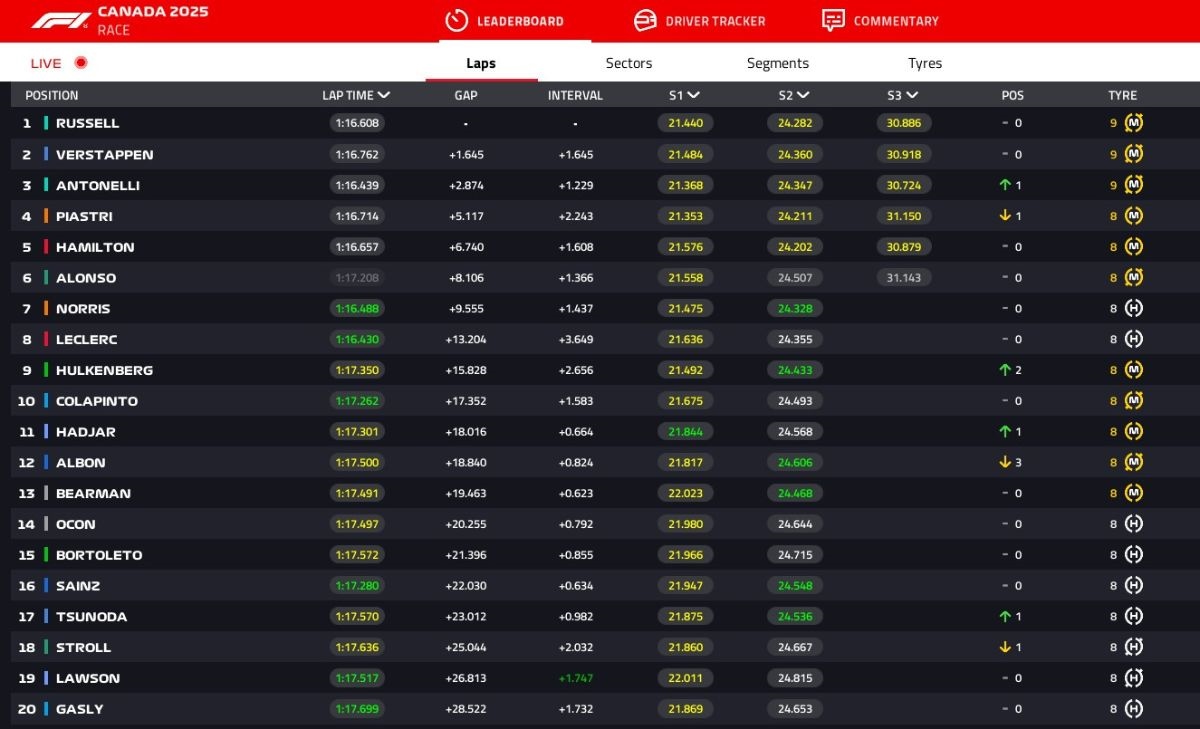
Task: Click Alonso's greyed lap time 1:17.208
Action: 357,278
